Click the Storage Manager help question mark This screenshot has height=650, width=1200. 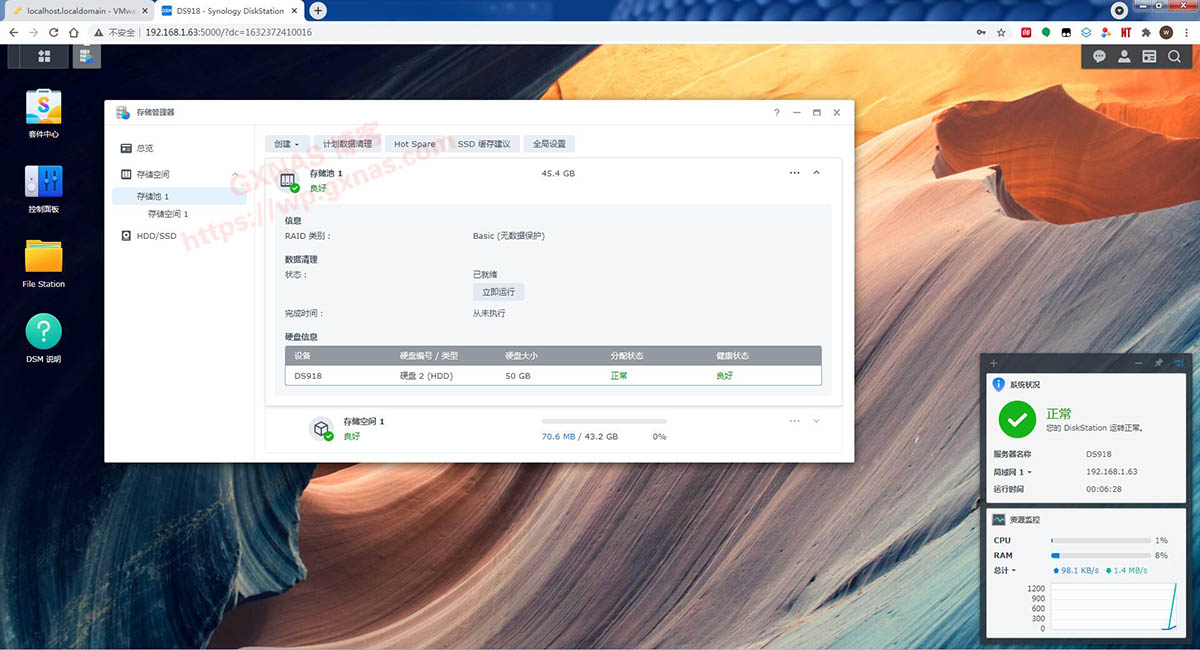point(777,113)
